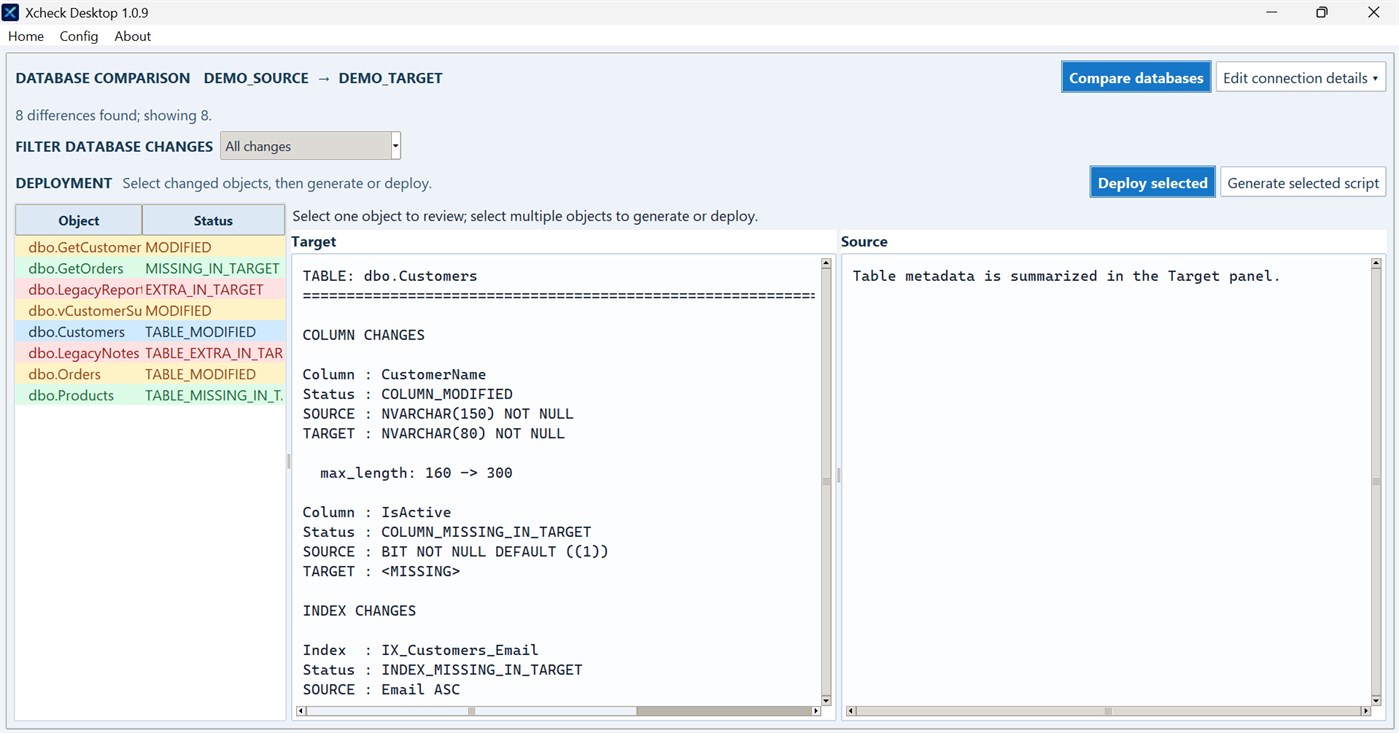The height and width of the screenshot is (733, 1399).
Task: Click the Source panel scroll-down arrow
Action: (1376, 700)
